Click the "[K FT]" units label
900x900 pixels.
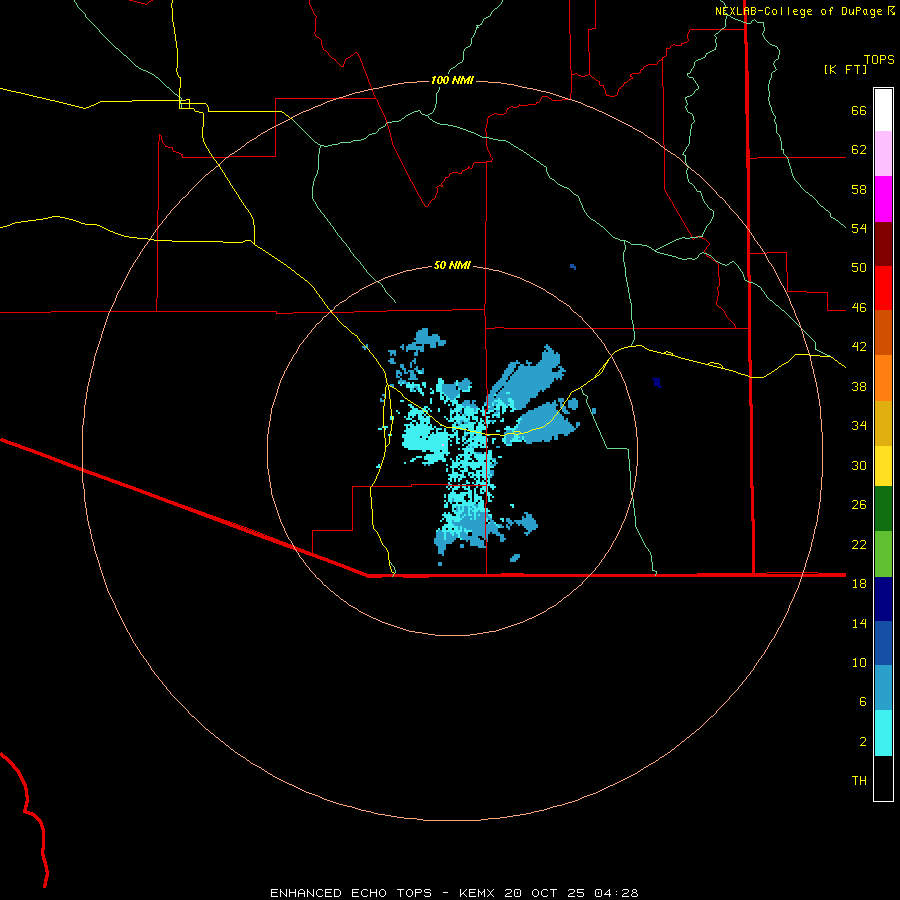point(845,70)
